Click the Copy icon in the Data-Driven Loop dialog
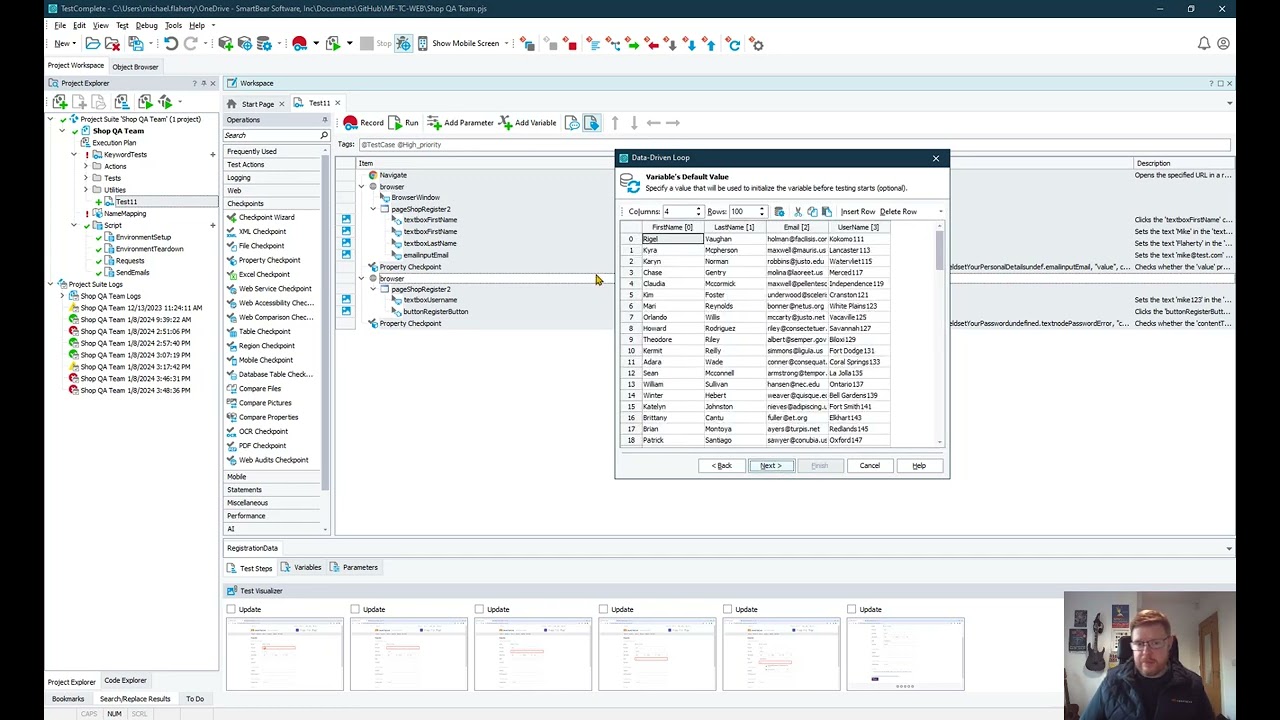This screenshot has width=1280, height=720. coord(812,212)
